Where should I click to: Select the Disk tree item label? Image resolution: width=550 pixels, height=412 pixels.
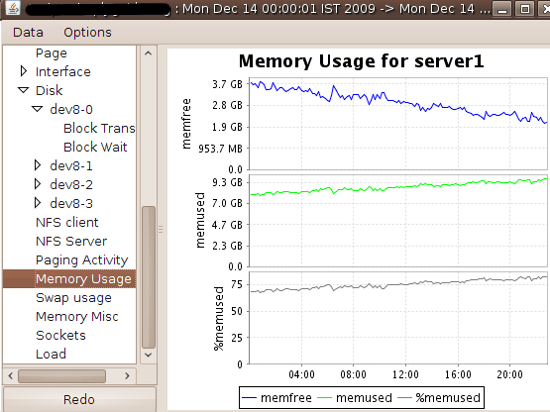coord(49,90)
